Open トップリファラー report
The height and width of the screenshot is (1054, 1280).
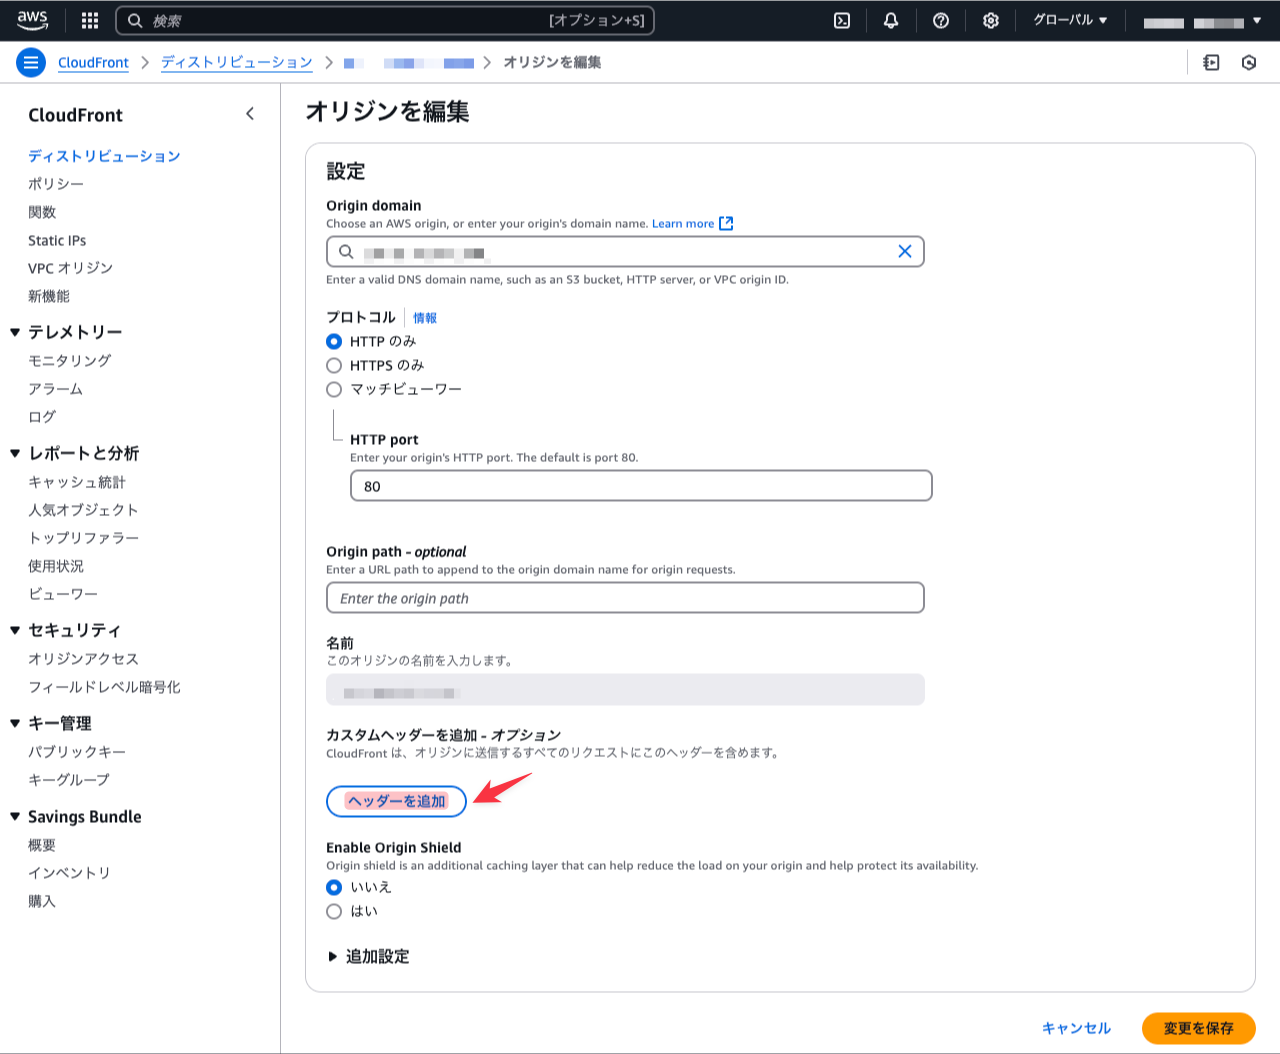pos(84,538)
